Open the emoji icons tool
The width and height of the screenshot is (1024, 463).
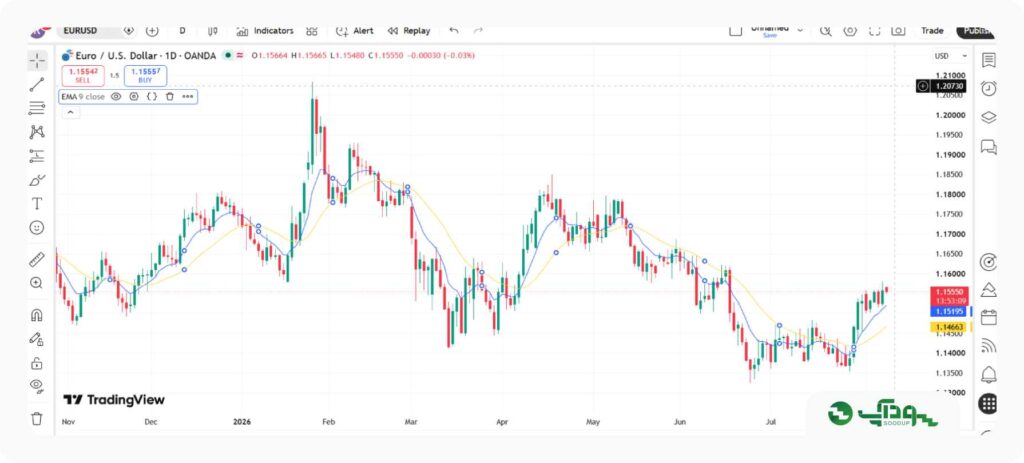[x=37, y=227]
